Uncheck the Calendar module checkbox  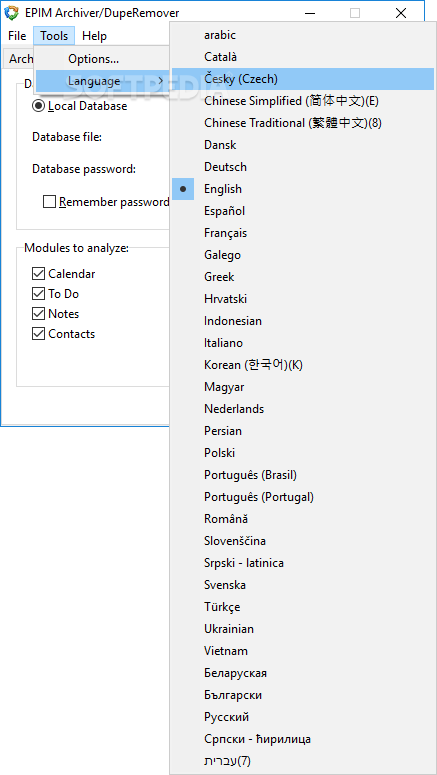pos(38,274)
